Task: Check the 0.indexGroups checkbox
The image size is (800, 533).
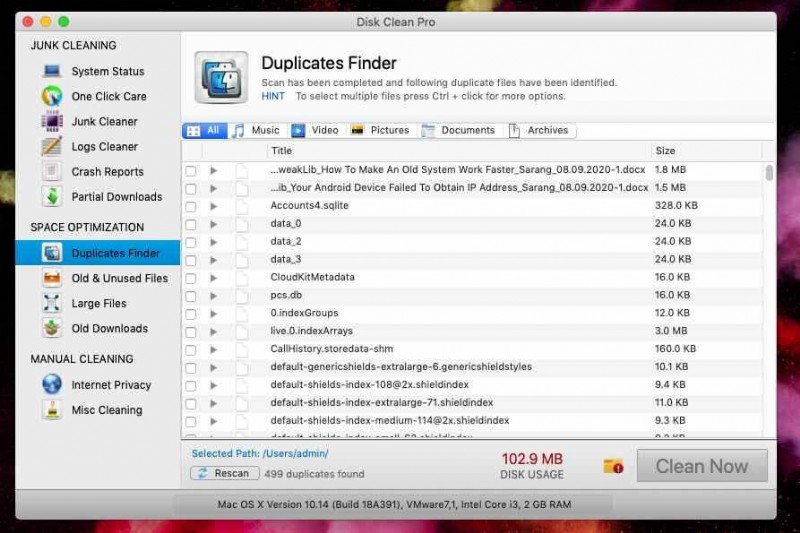Action: click(x=191, y=314)
